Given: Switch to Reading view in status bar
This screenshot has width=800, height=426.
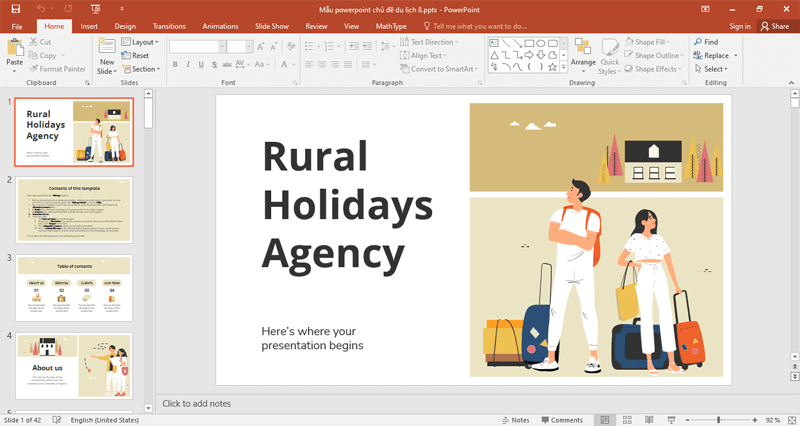Looking at the screenshot, I should tap(649, 420).
